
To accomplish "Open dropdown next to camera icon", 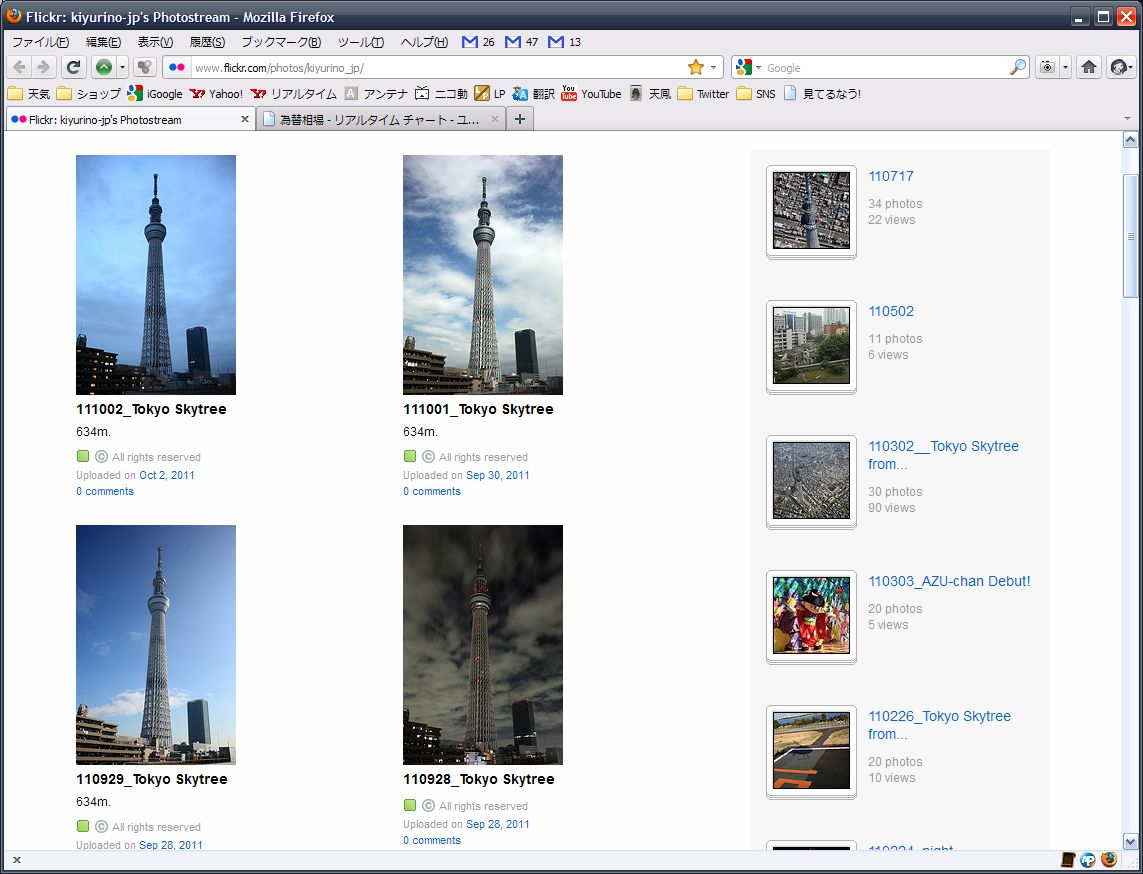I will (x=1065, y=67).
